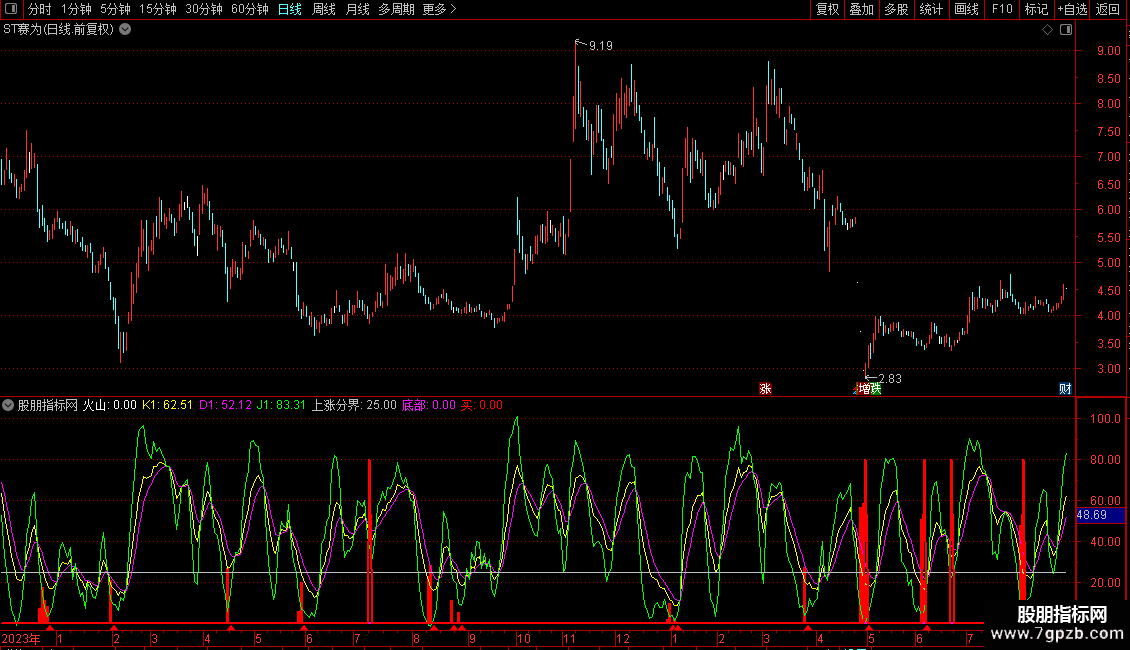1130x650 pixels.
Task: Click the 2023年 label on time axis
Action: point(21,638)
